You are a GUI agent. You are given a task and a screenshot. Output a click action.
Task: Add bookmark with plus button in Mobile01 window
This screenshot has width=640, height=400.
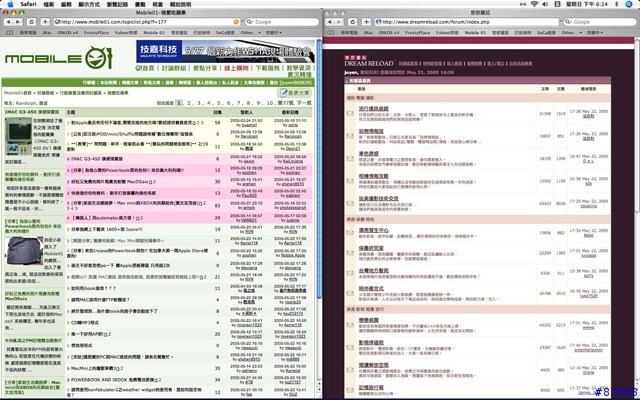coord(45,22)
